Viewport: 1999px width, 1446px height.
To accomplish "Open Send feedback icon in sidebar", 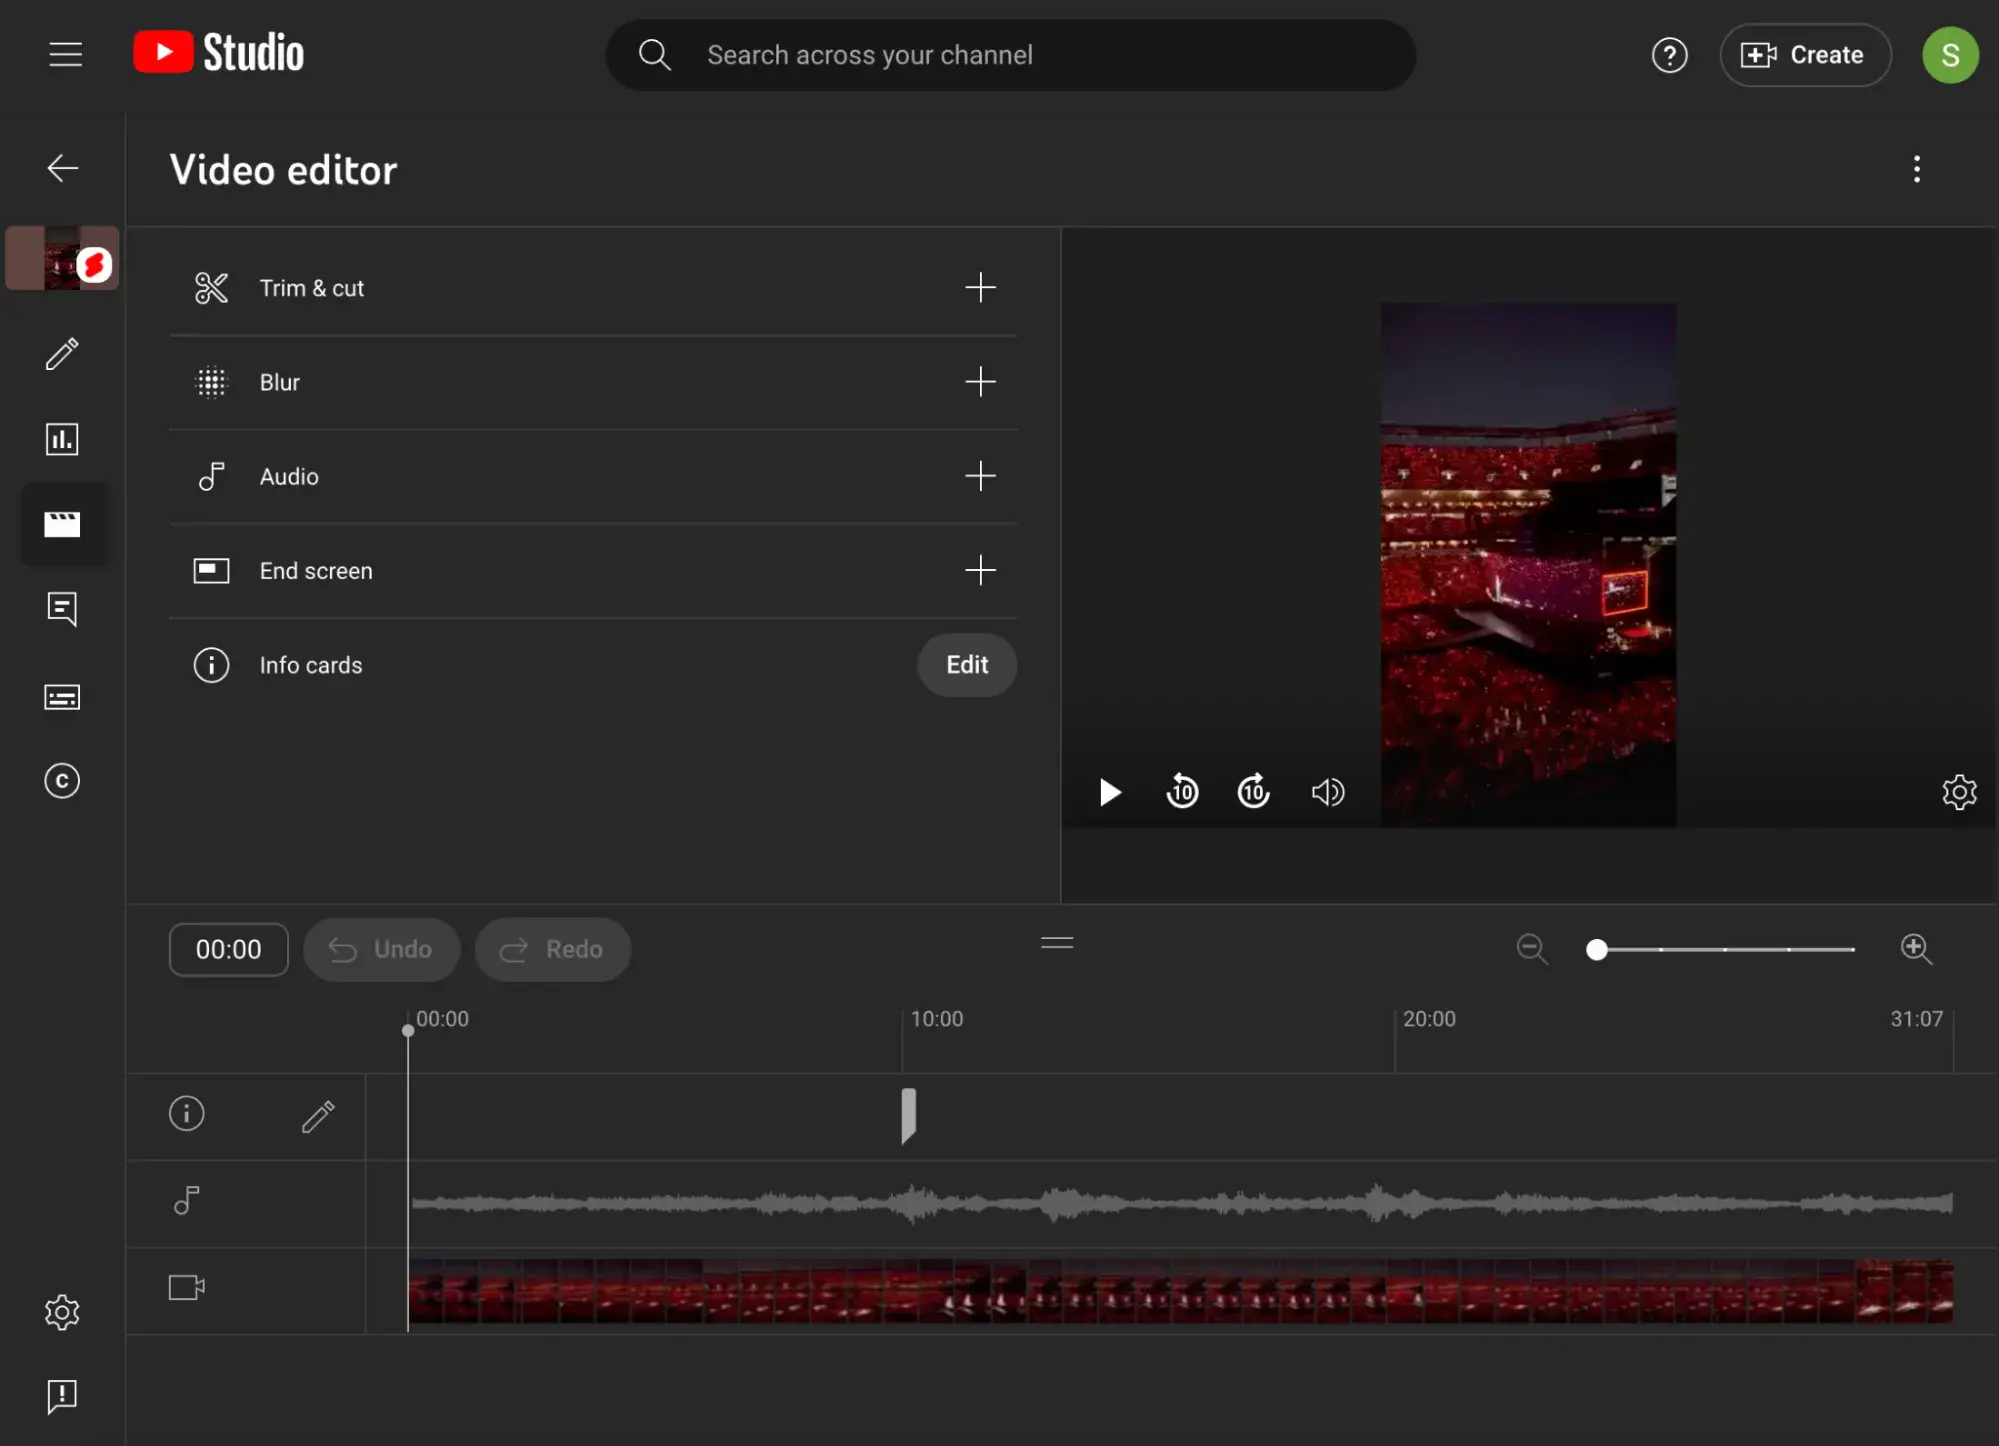I will [62, 1396].
